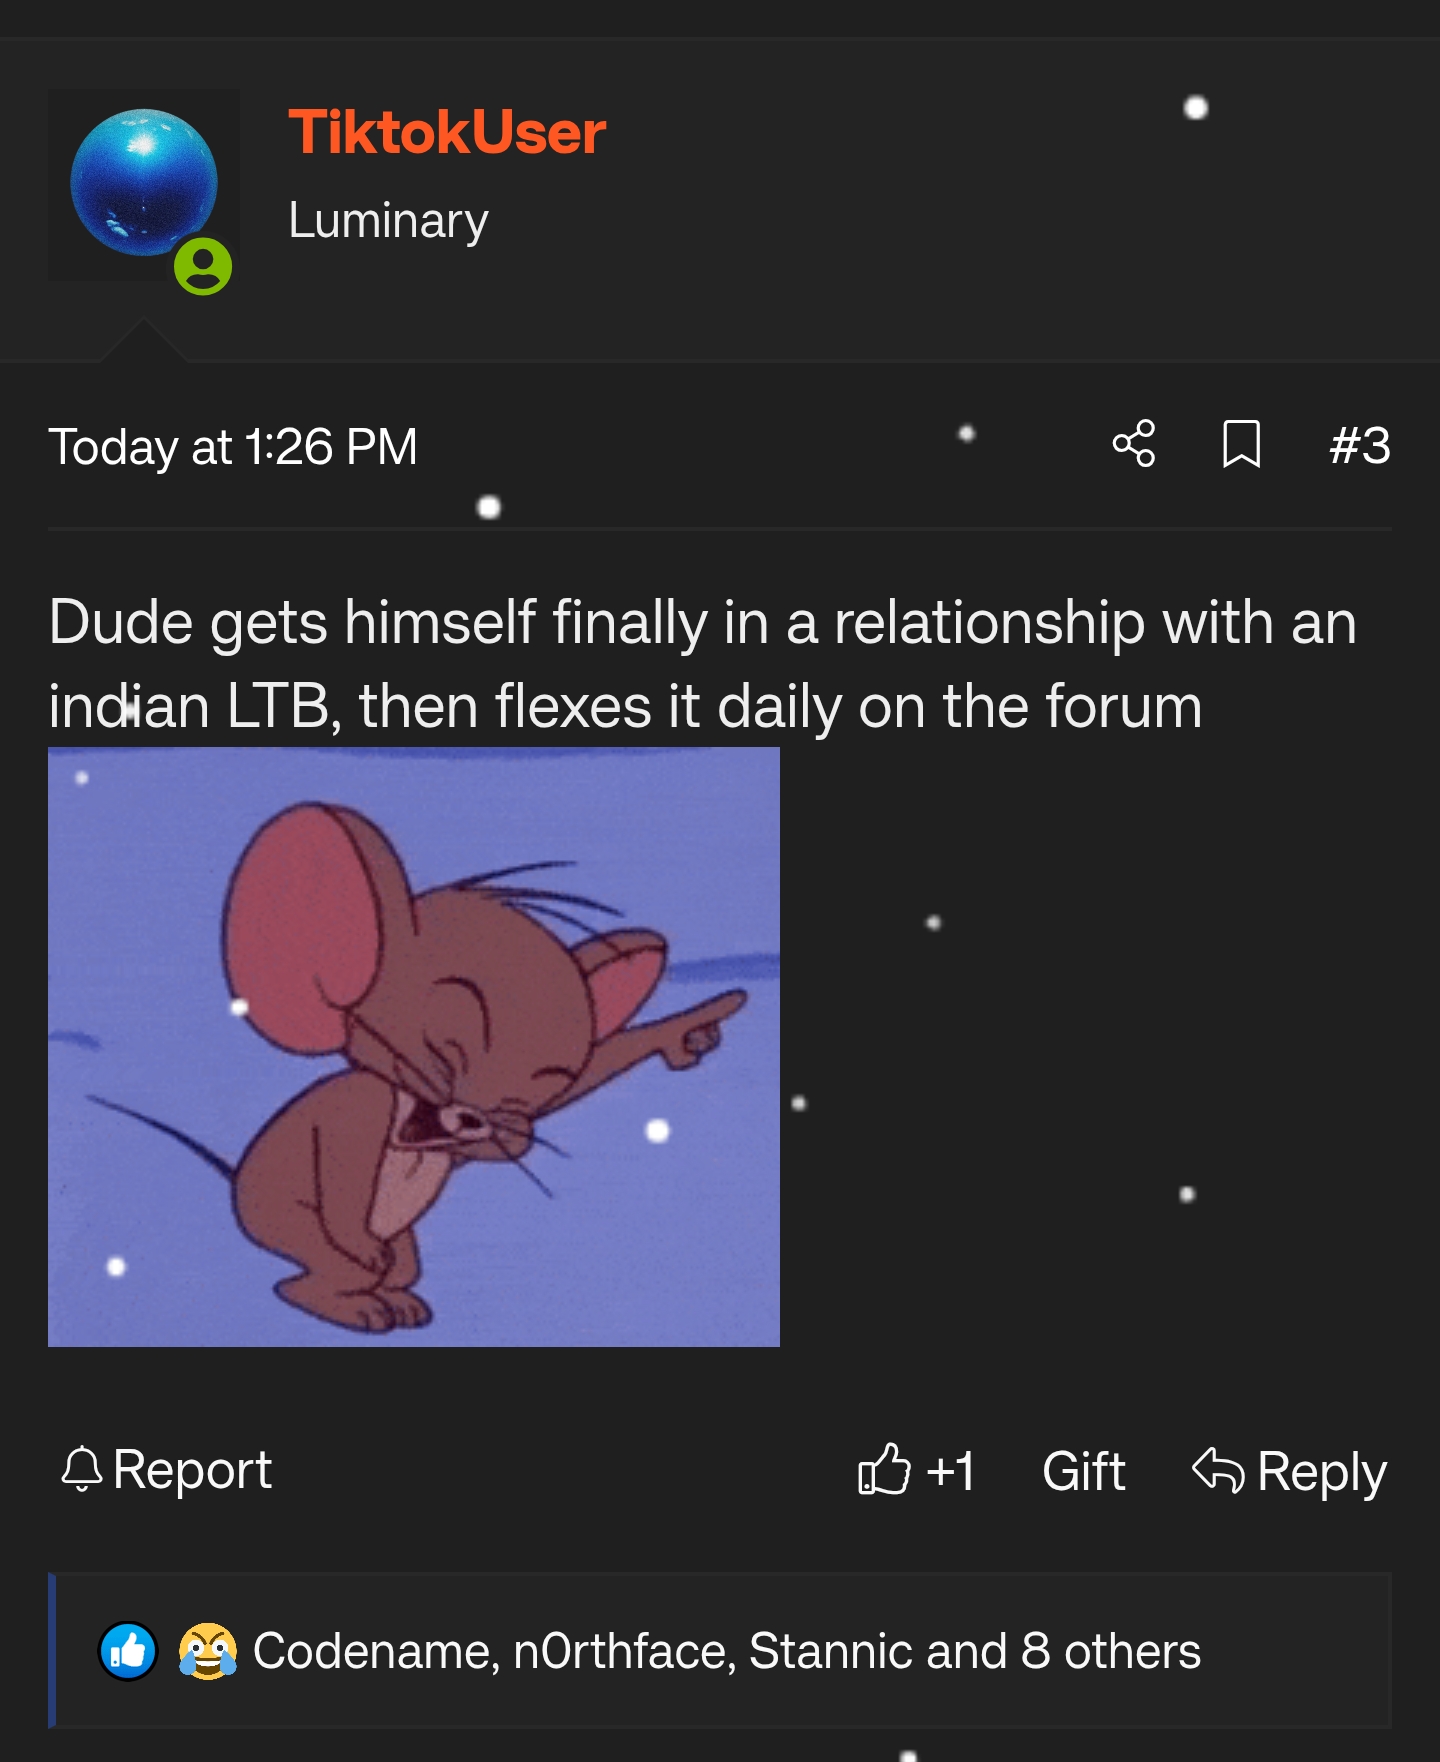Open TiktokUser's profile

tap(446, 130)
